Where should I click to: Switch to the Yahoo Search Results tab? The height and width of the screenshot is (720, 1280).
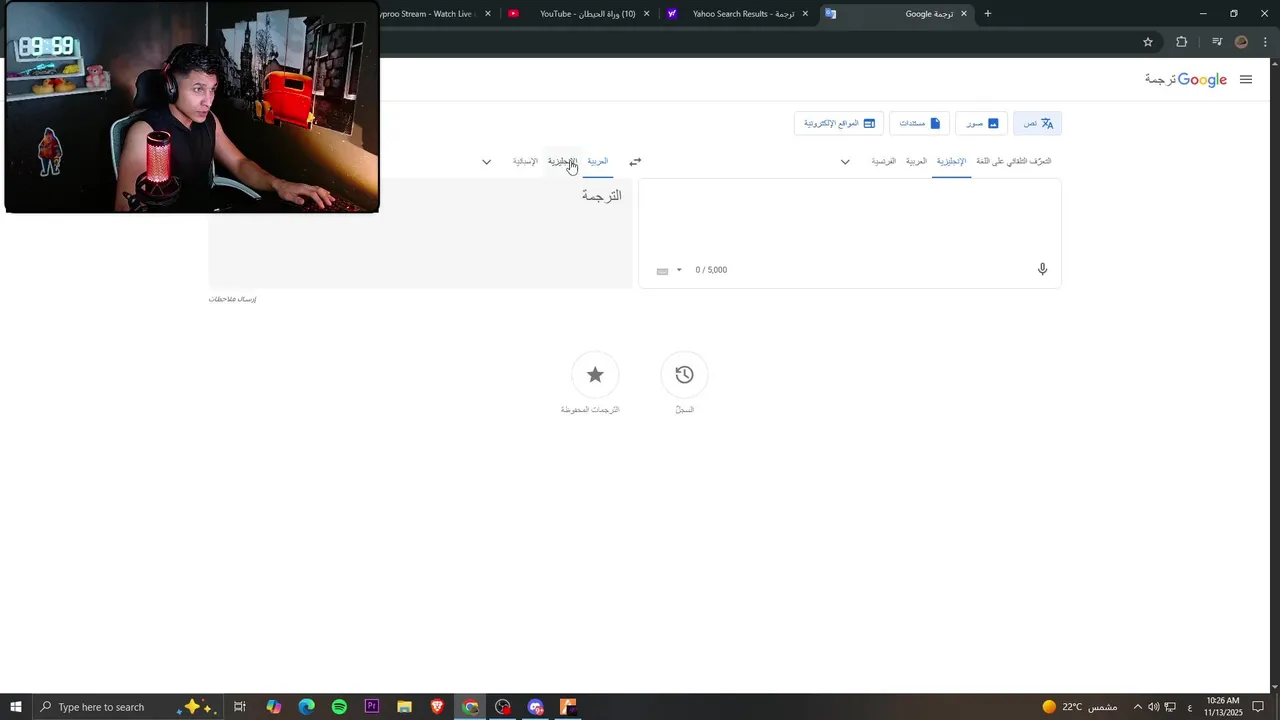tap(737, 14)
